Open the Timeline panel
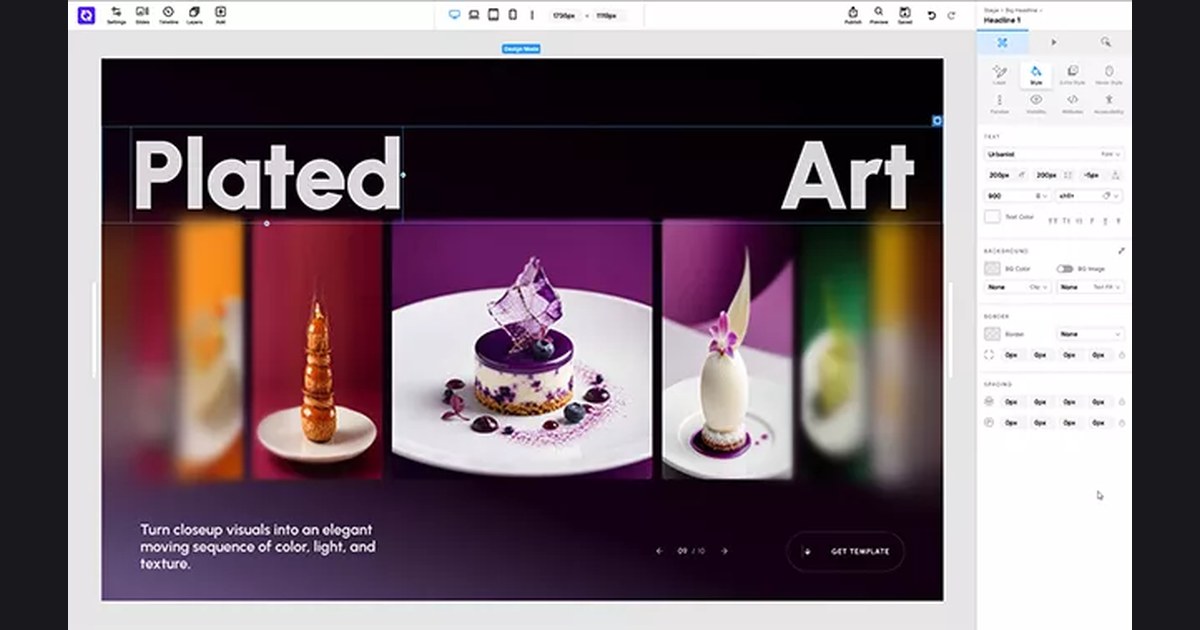This screenshot has height=630, width=1200. pyautogui.click(x=168, y=15)
